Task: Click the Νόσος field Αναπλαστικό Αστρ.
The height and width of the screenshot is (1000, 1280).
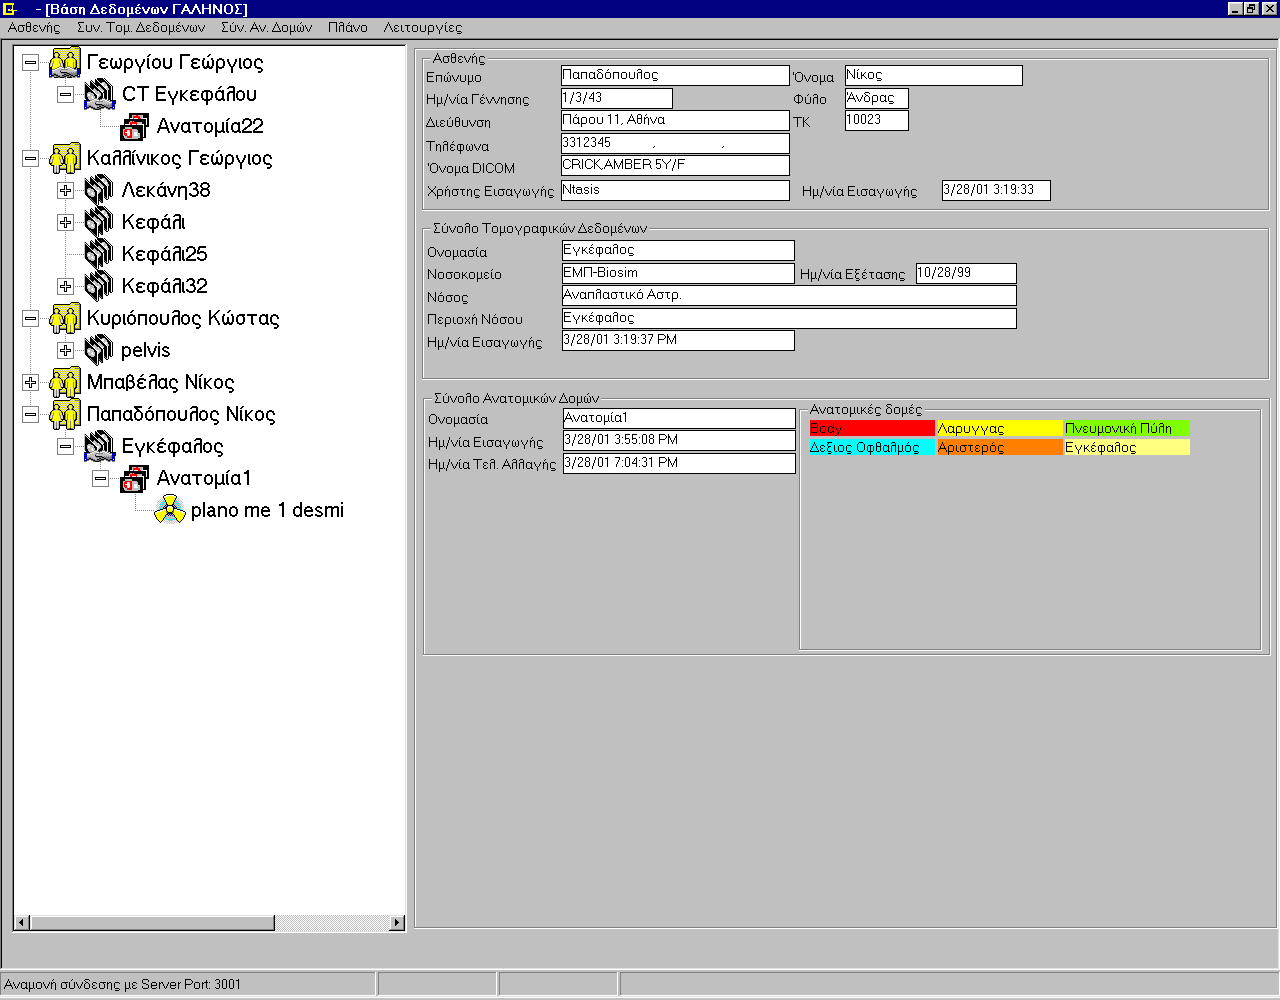Action: (790, 296)
